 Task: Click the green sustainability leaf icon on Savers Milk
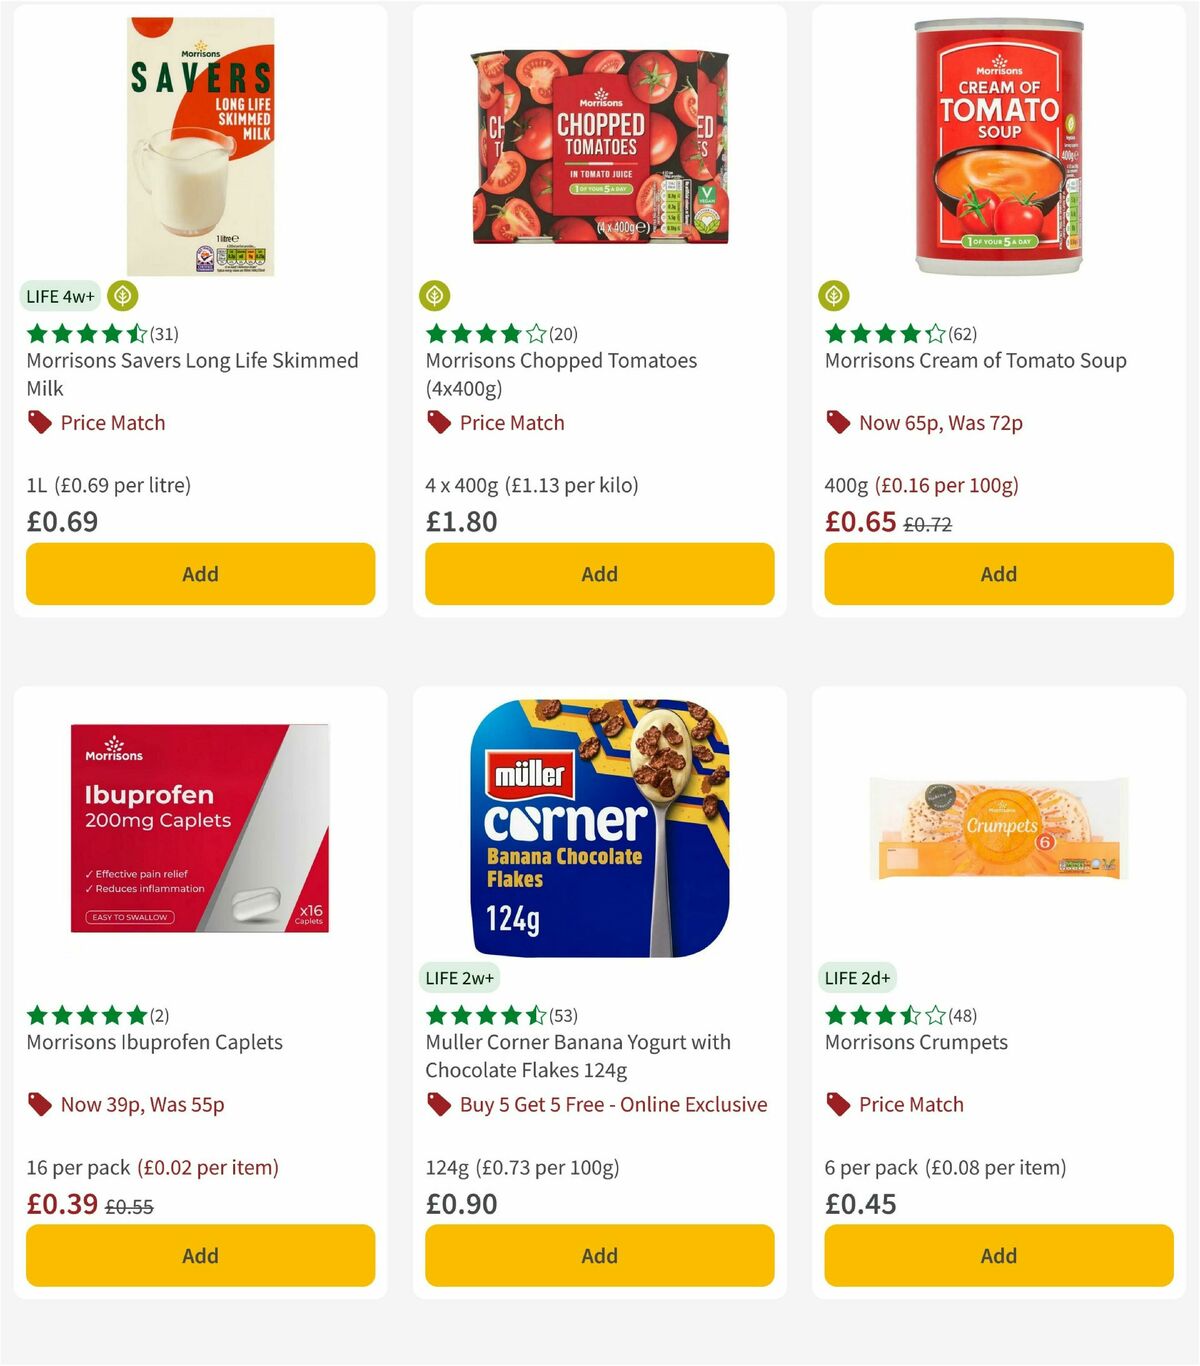(x=120, y=296)
